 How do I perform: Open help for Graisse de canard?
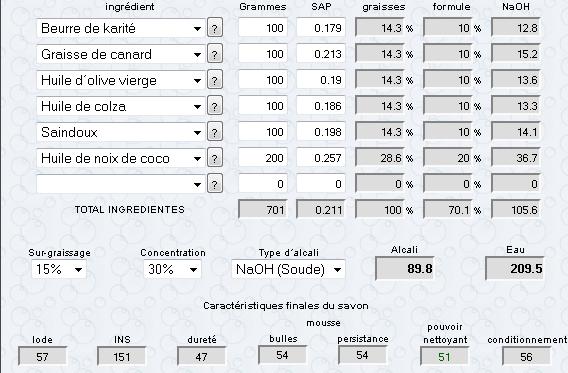coord(215,54)
